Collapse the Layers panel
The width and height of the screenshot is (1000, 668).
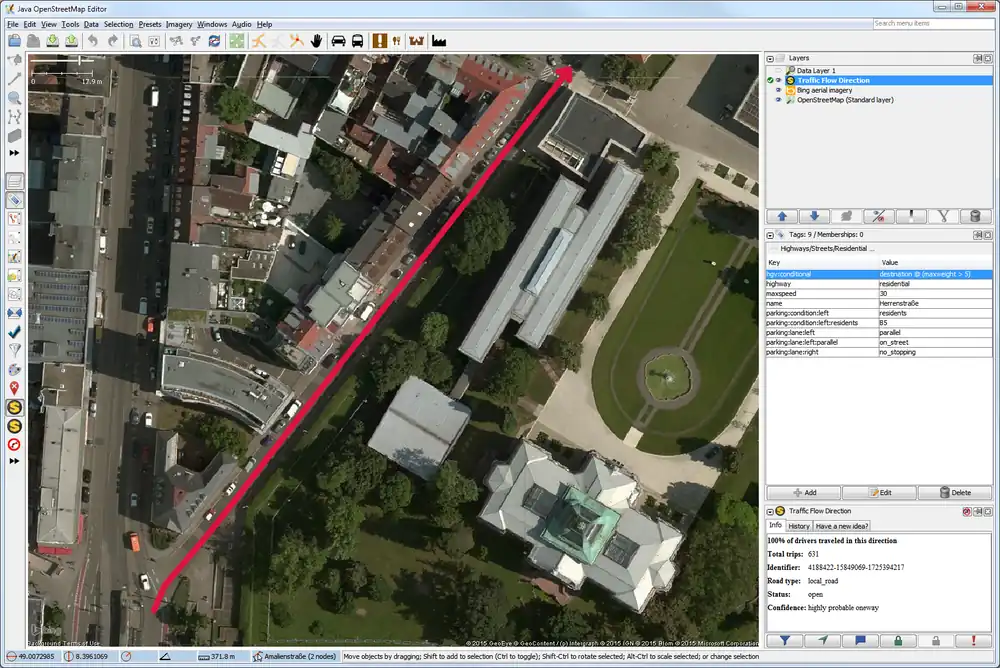(771, 58)
